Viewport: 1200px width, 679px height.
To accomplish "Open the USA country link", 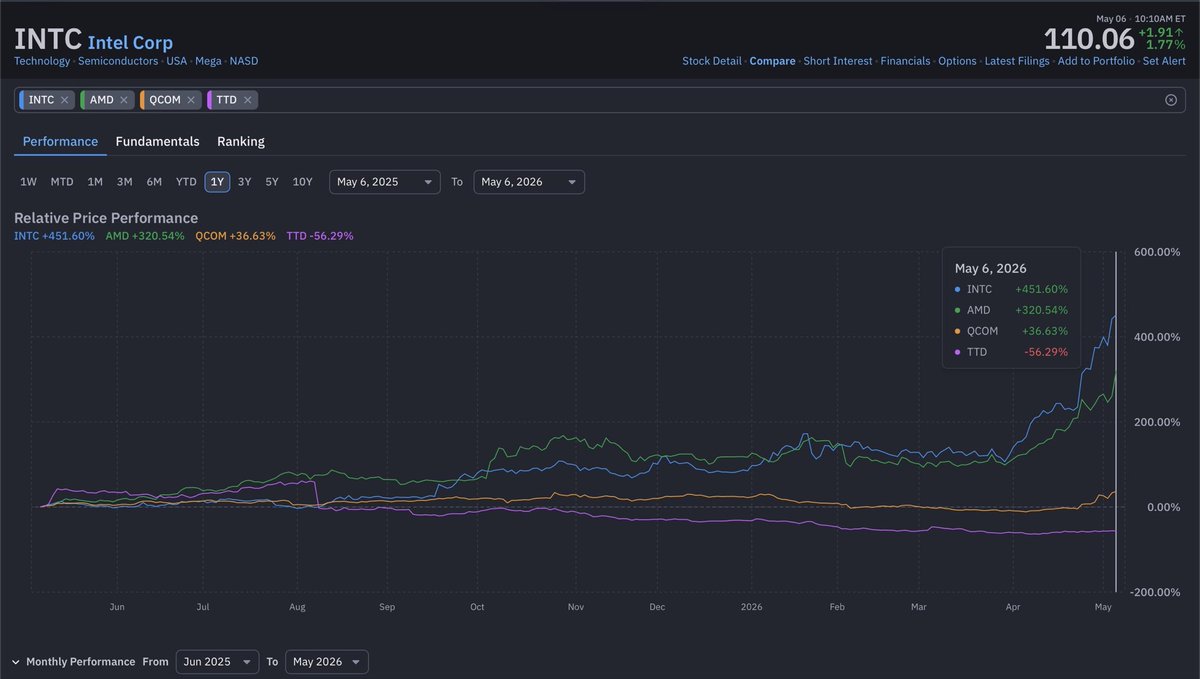I will point(176,61).
